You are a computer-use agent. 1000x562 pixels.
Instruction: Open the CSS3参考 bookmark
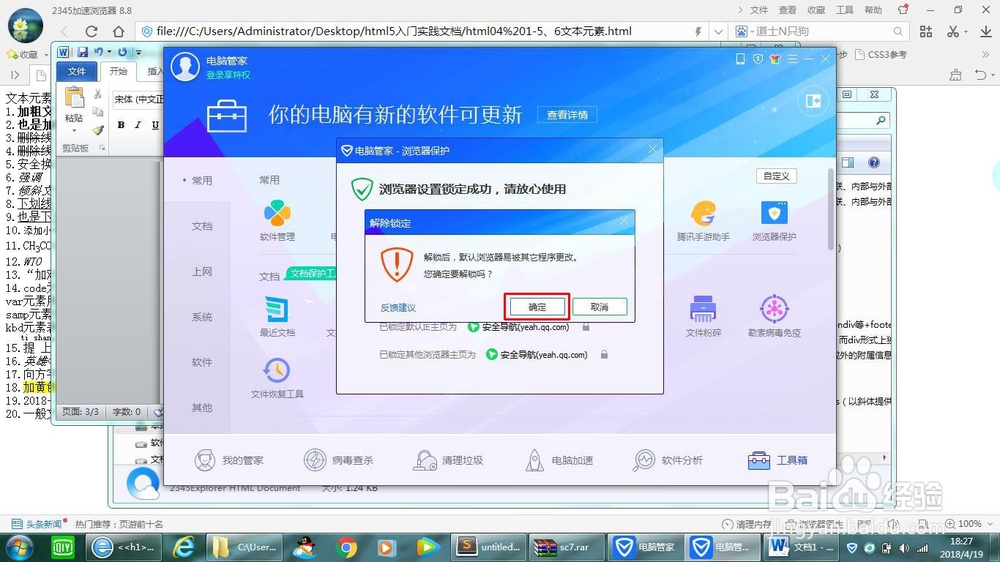pos(880,55)
